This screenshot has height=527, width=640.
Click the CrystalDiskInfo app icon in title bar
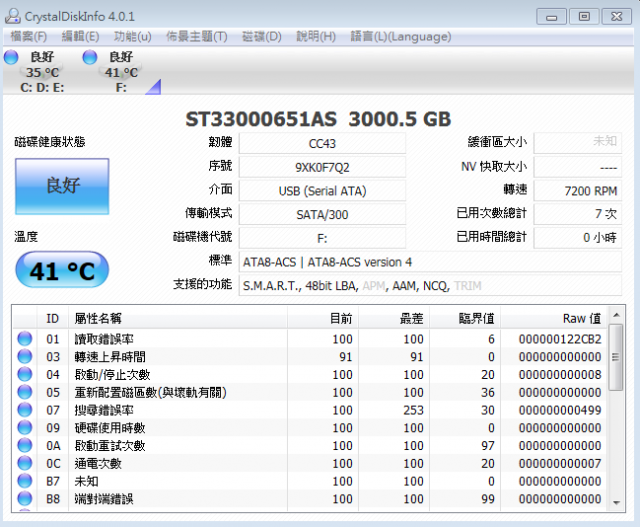coord(12,16)
